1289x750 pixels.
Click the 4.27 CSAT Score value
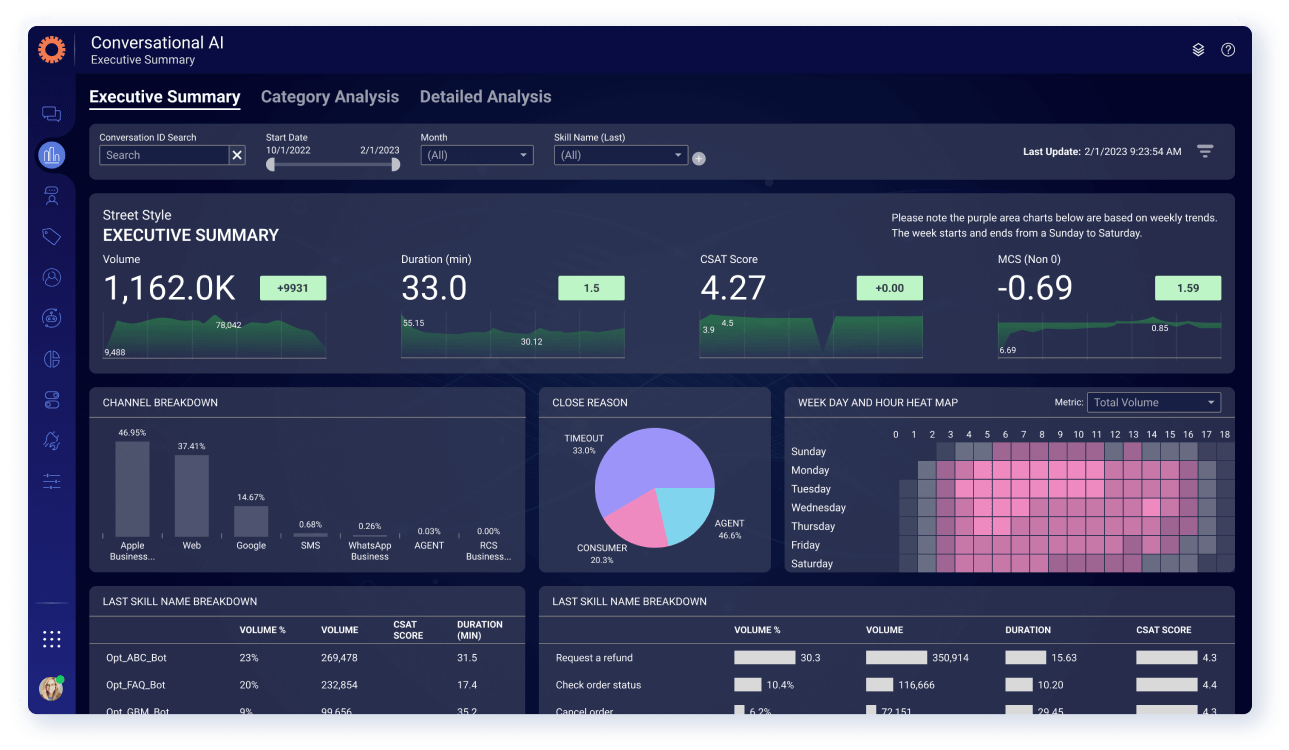coord(733,288)
